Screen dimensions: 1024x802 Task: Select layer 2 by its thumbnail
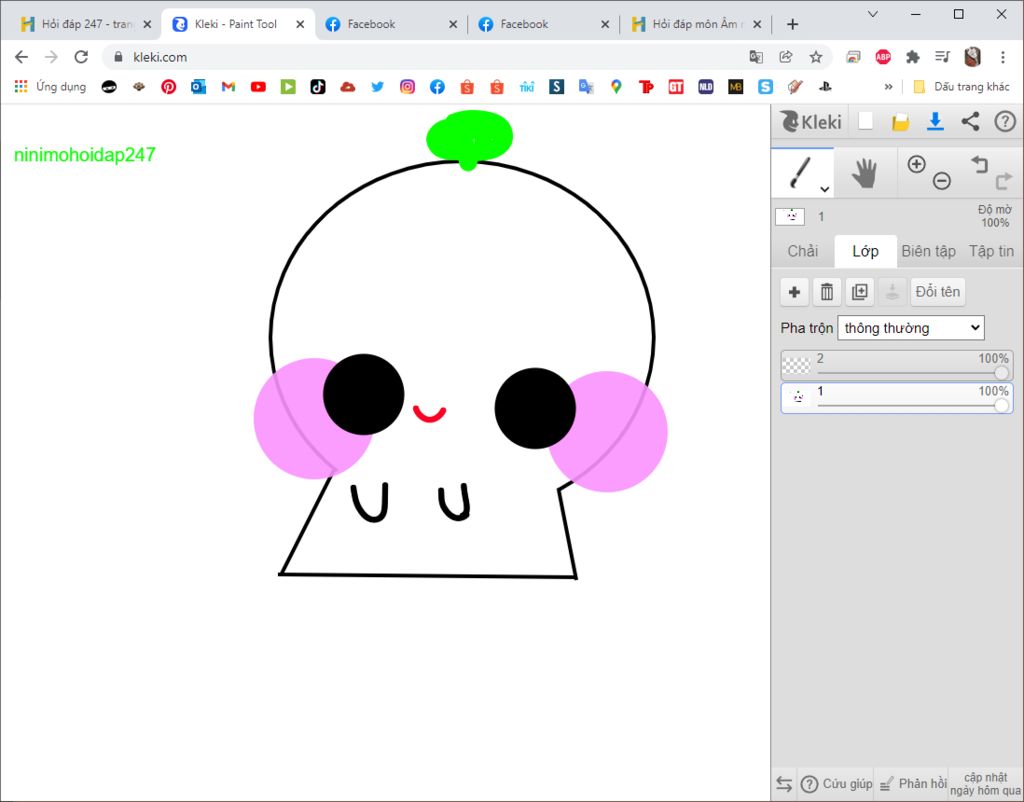coord(796,365)
